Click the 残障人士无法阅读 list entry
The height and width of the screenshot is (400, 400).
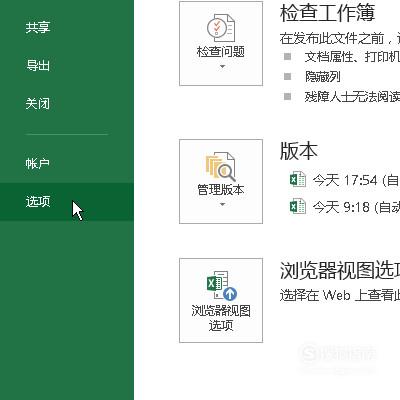tap(352, 97)
